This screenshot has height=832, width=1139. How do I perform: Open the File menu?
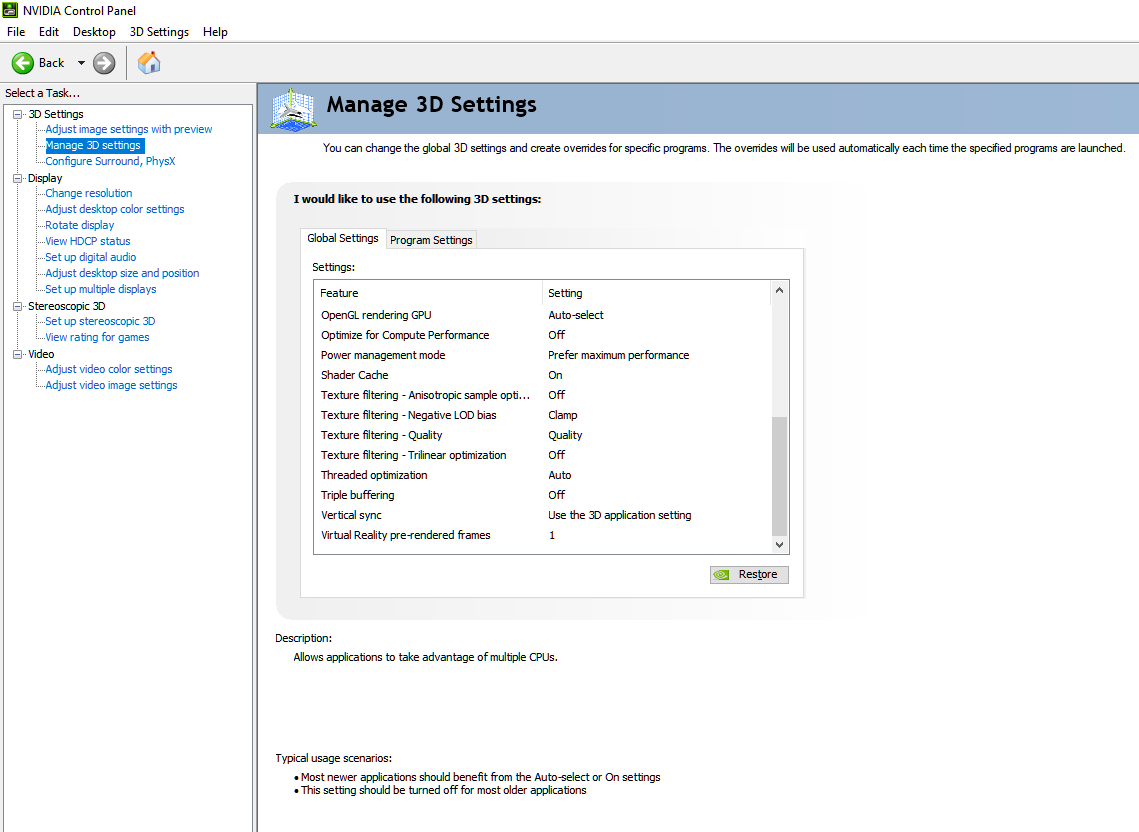pyautogui.click(x=16, y=32)
